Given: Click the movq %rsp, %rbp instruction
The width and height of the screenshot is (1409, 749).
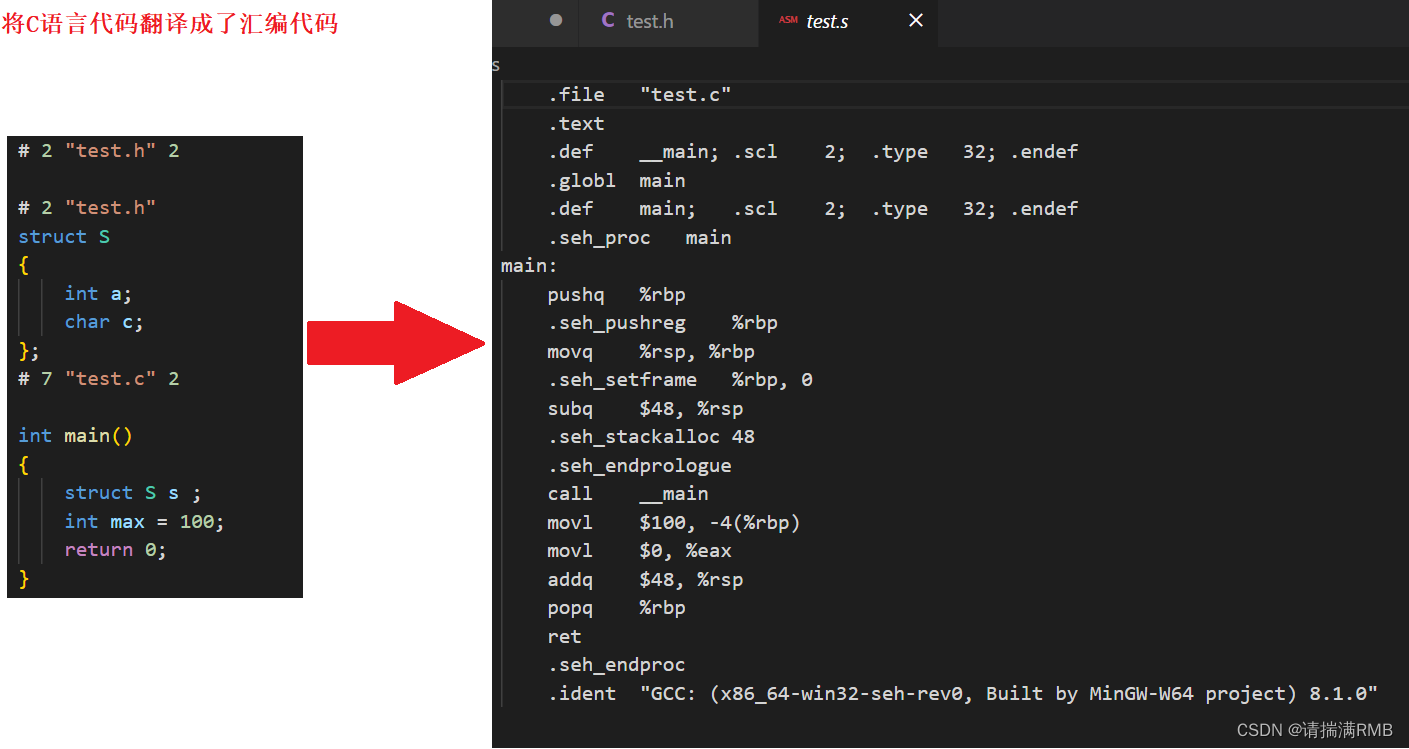Looking at the screenshot, I should click(x=651, y=352).
